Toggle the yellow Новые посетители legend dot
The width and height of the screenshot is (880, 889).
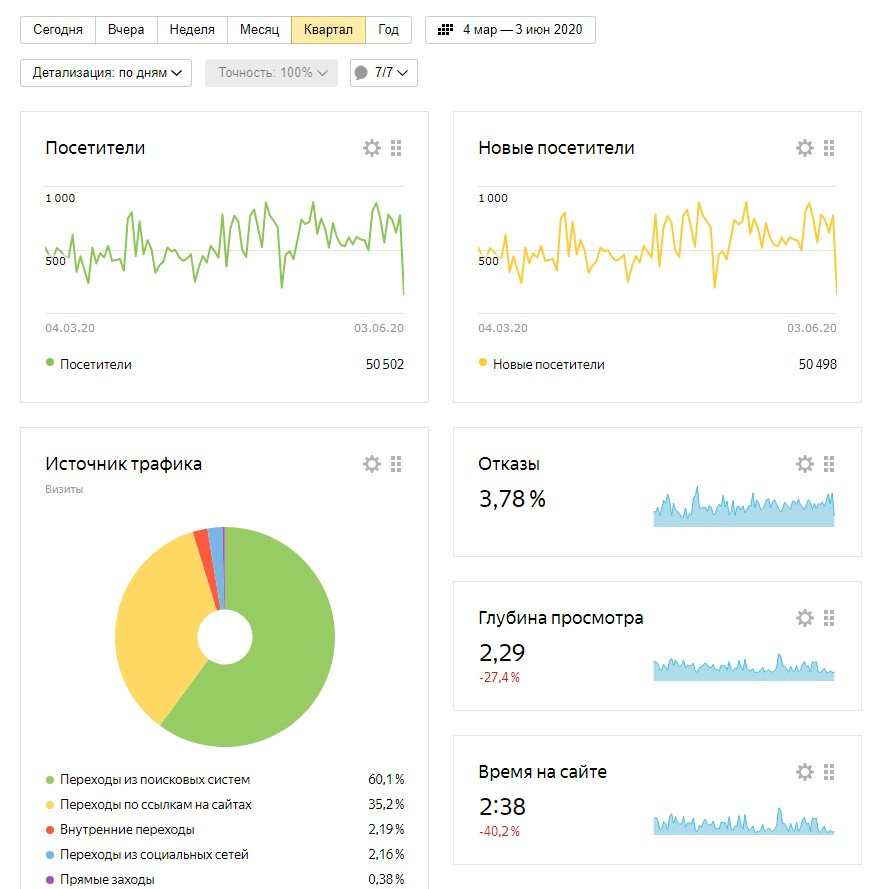[483, 362]
